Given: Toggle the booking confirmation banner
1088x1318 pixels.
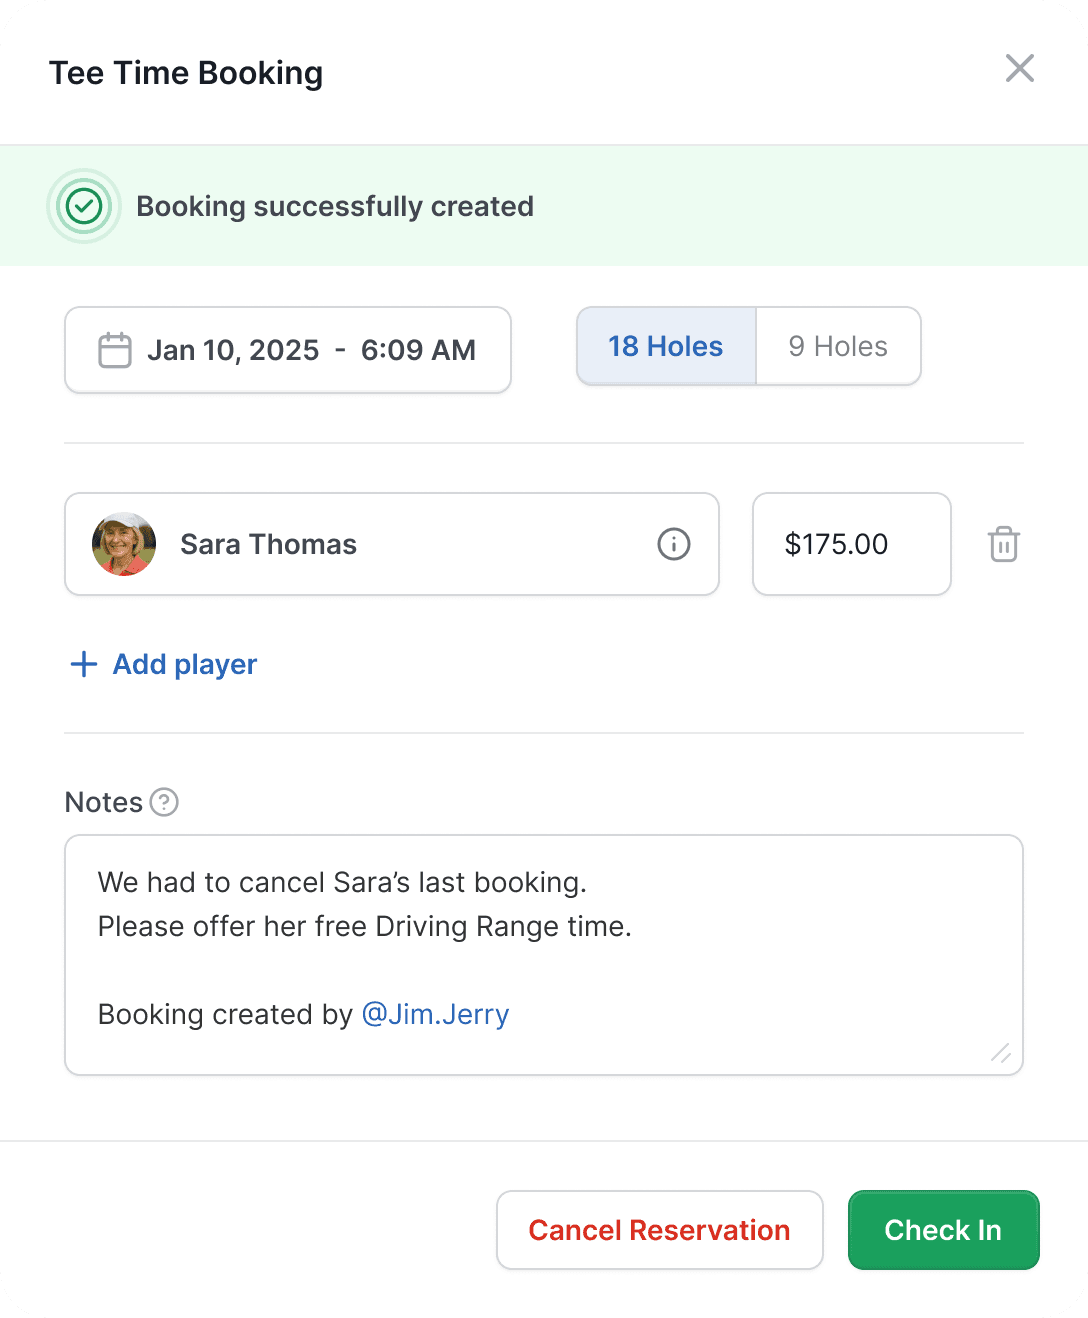Looking at the screenshot, I should coord(336,206).
